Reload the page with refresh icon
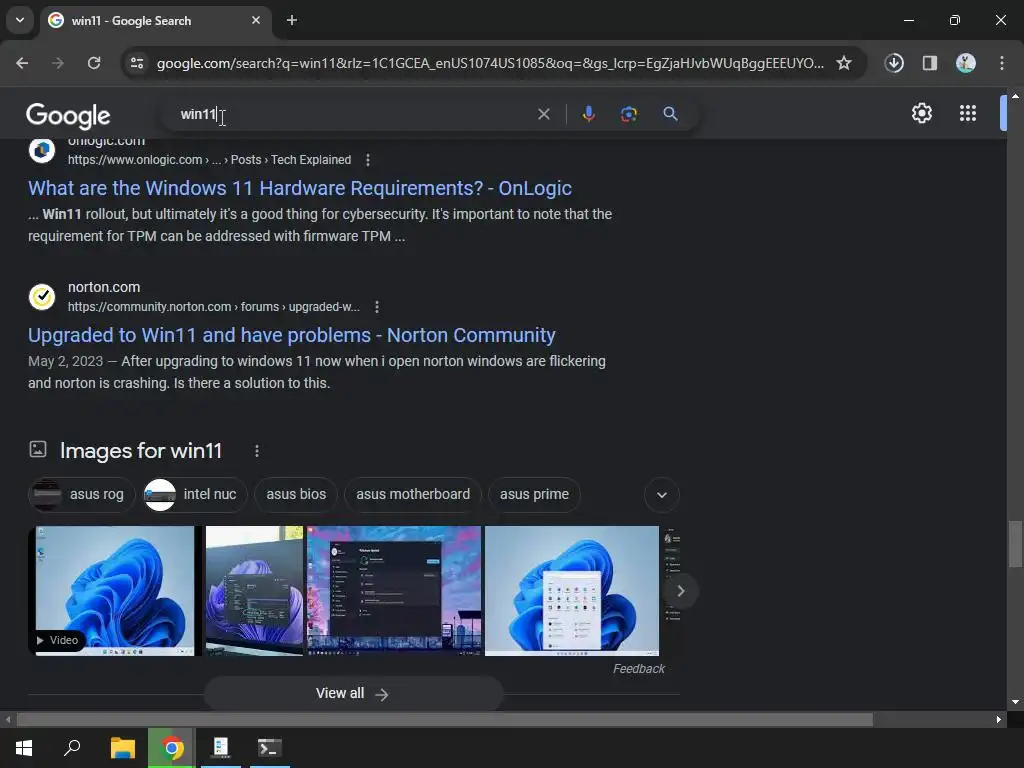This screenshot has height=768, width=1024. click(x=94, y=63)
